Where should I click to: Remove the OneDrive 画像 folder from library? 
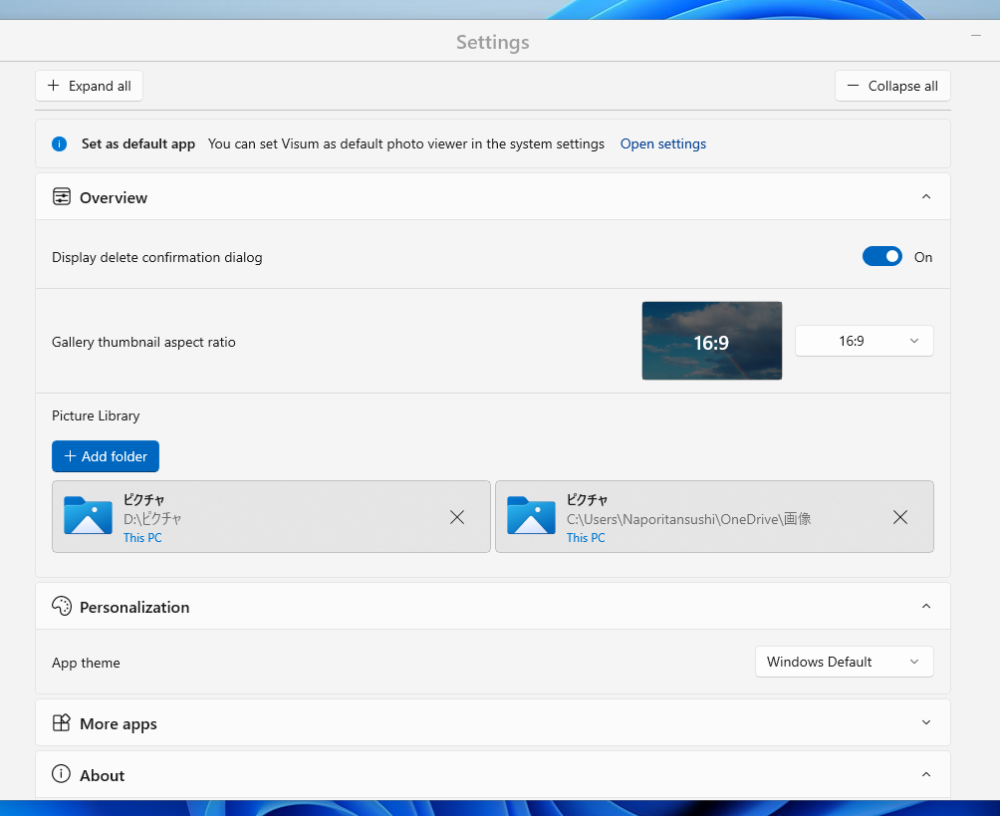[x=900, y=517]
